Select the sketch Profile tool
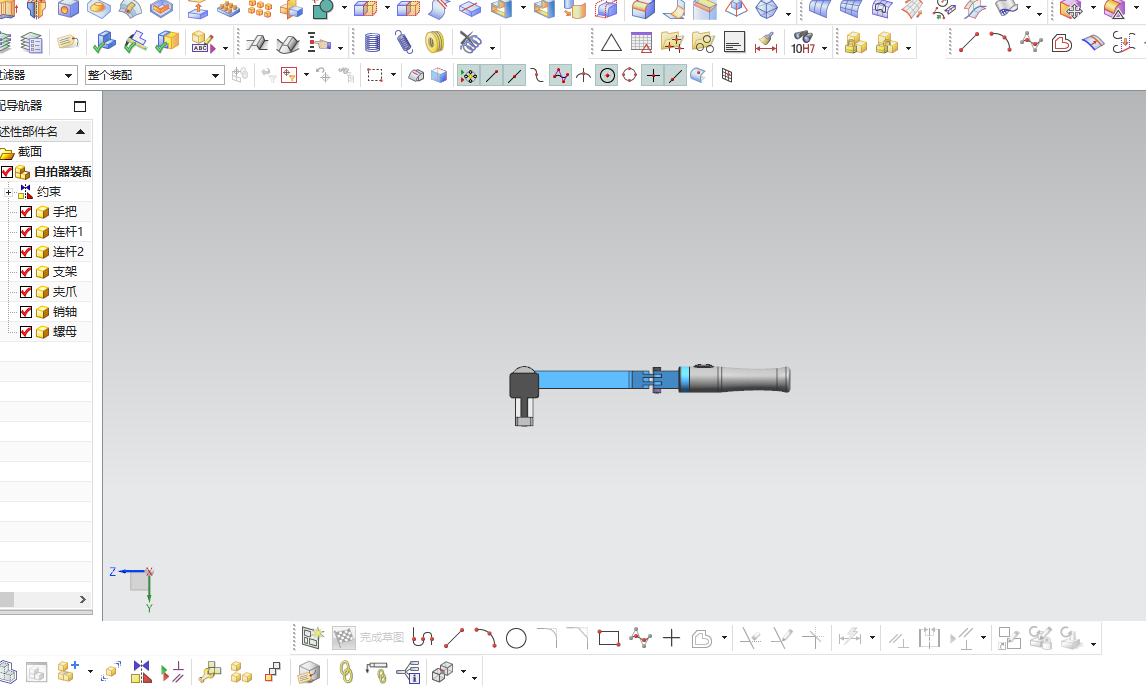The image size is (1146, 686). [422, 639]
